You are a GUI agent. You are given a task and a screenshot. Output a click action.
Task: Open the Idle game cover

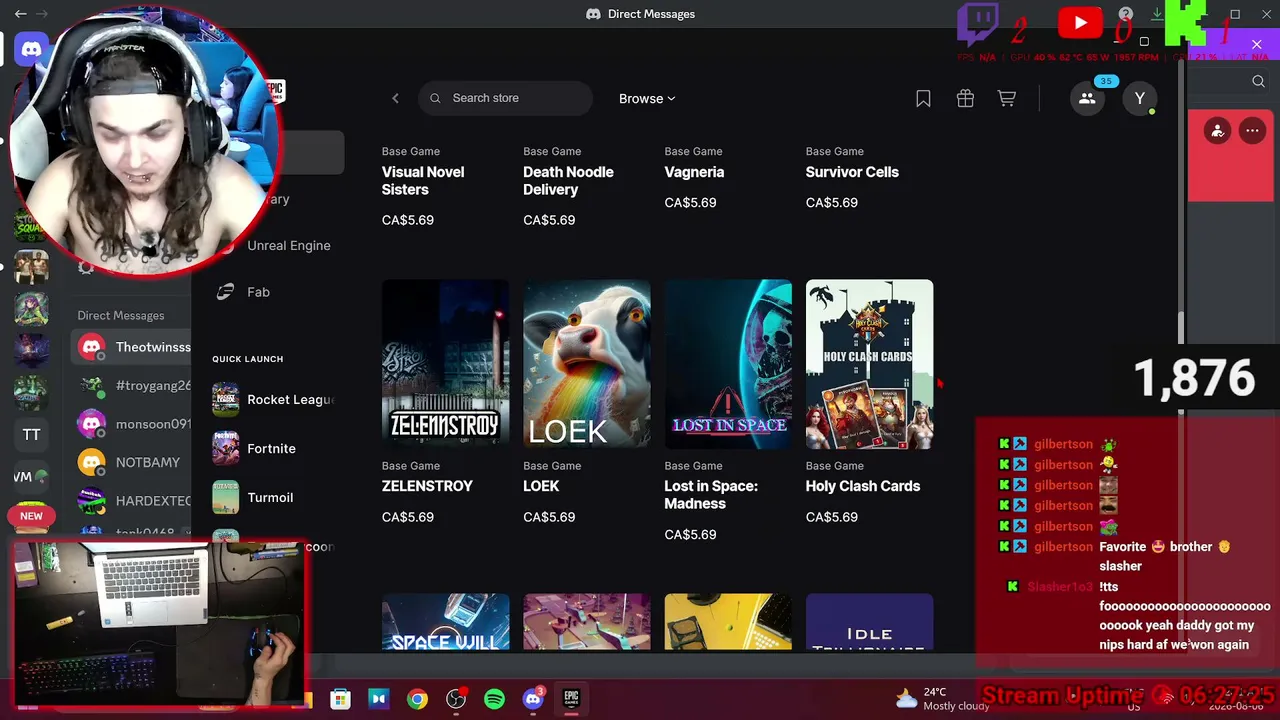[869, 622]
